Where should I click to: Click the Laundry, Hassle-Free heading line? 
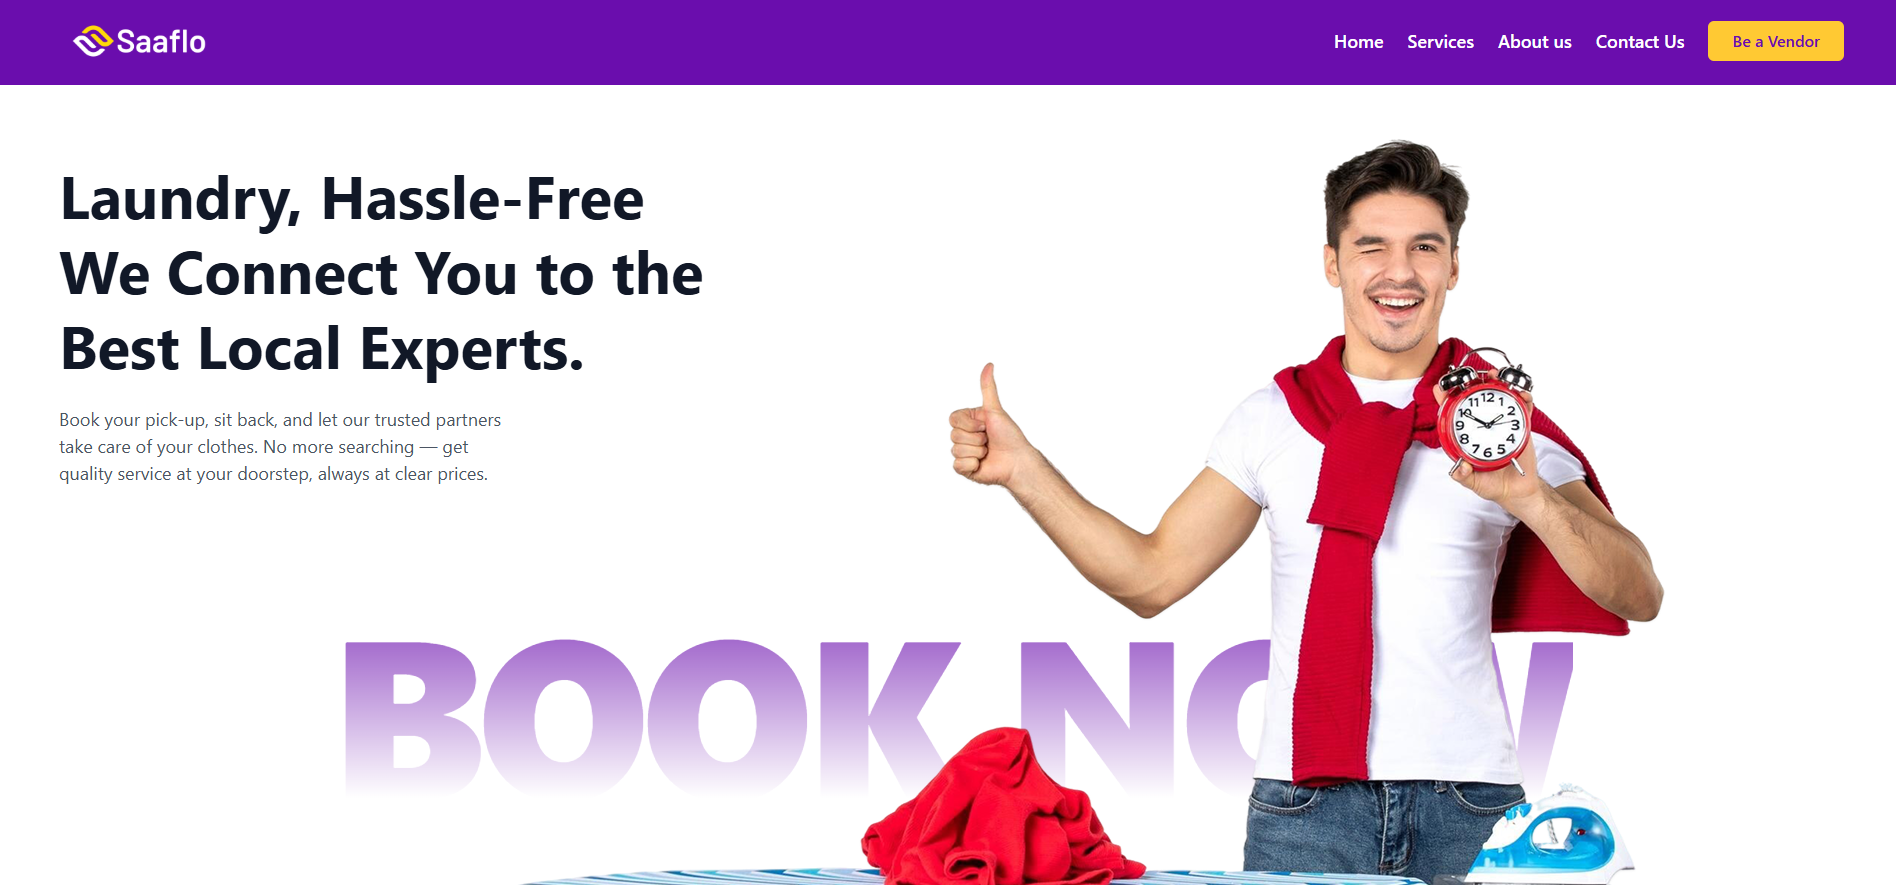point(352,199)
